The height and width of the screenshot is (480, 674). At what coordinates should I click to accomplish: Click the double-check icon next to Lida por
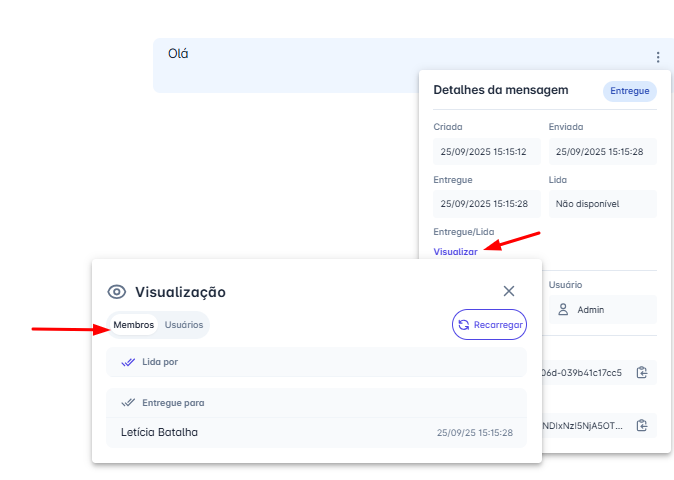coord(128,362)
